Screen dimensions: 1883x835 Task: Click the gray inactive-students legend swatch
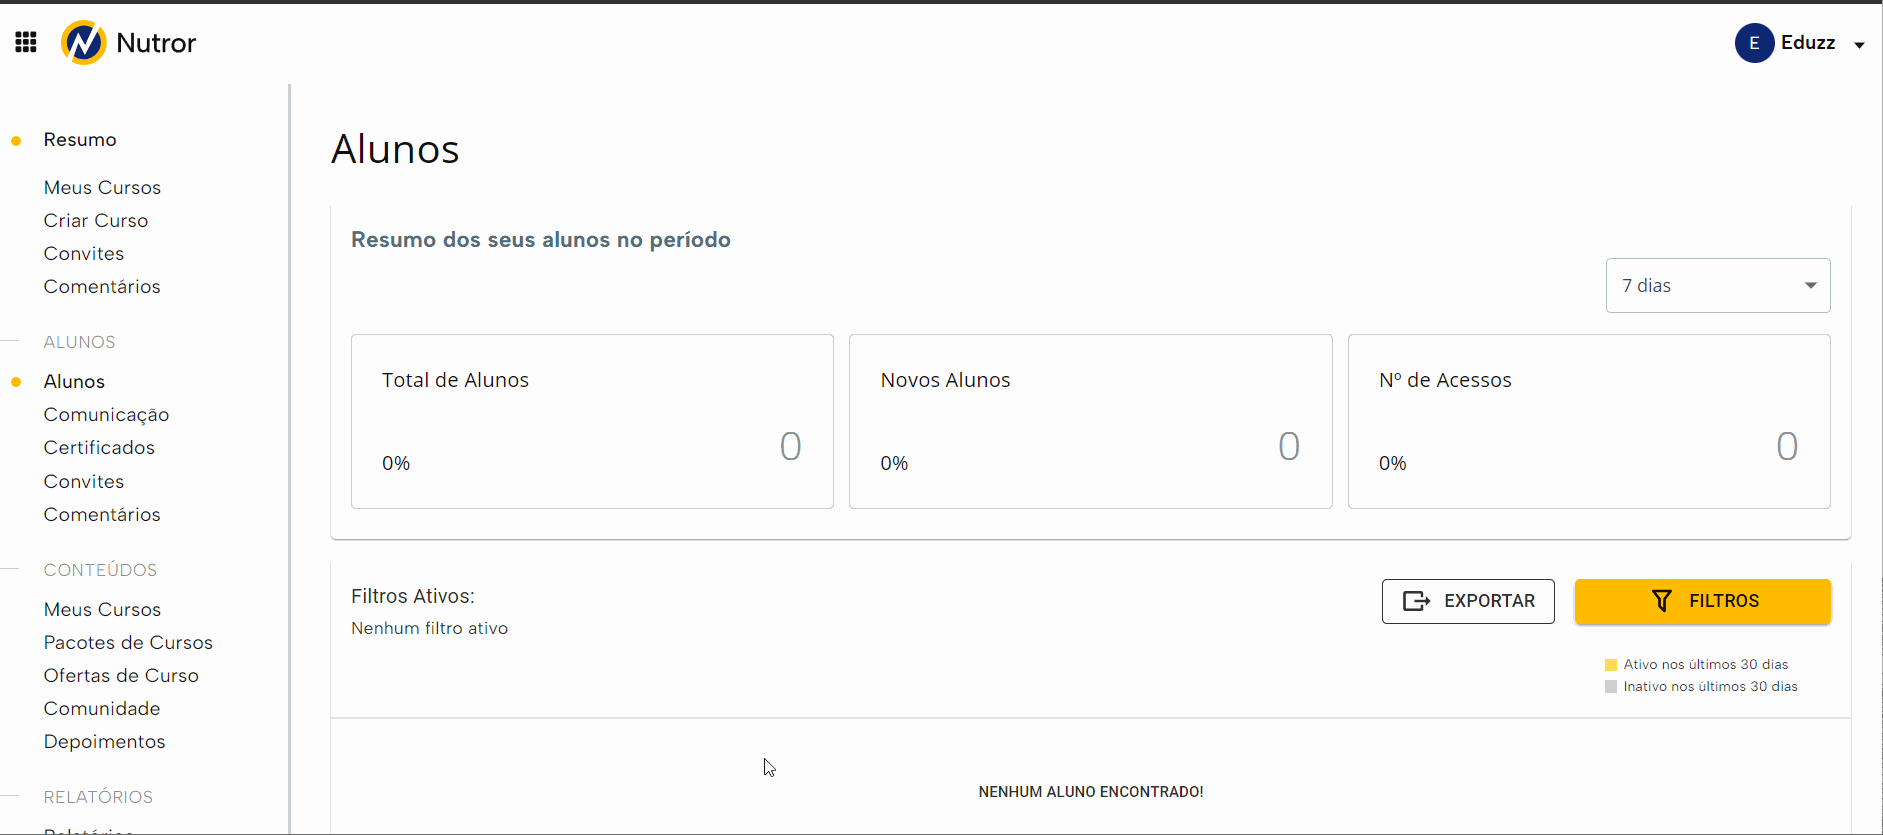pos(1611,687)
